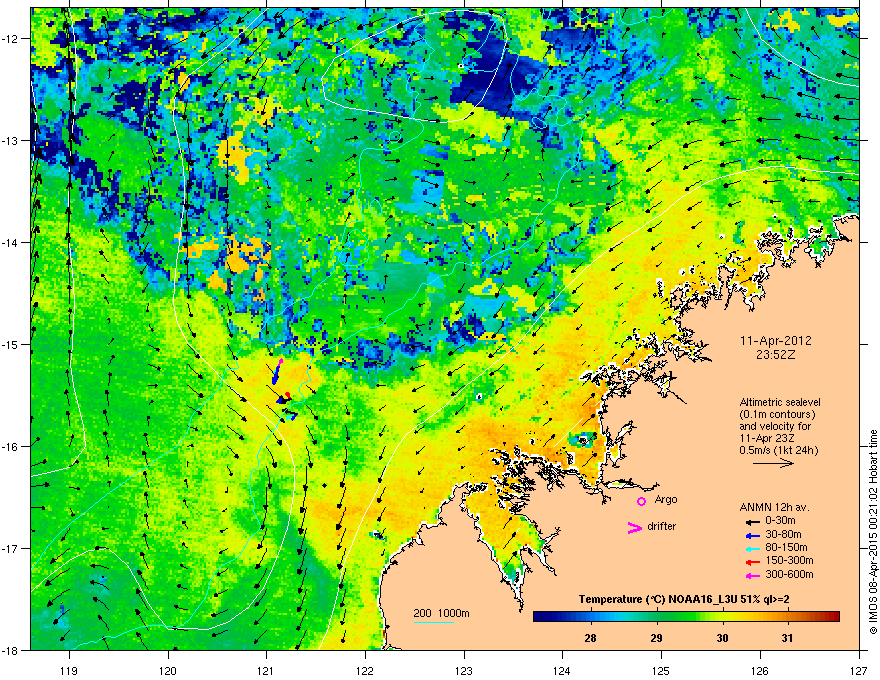Click the '200 1000m' bathymetry label
The height and width of the screenshot is (680, 880).
(x=441, y=613)
